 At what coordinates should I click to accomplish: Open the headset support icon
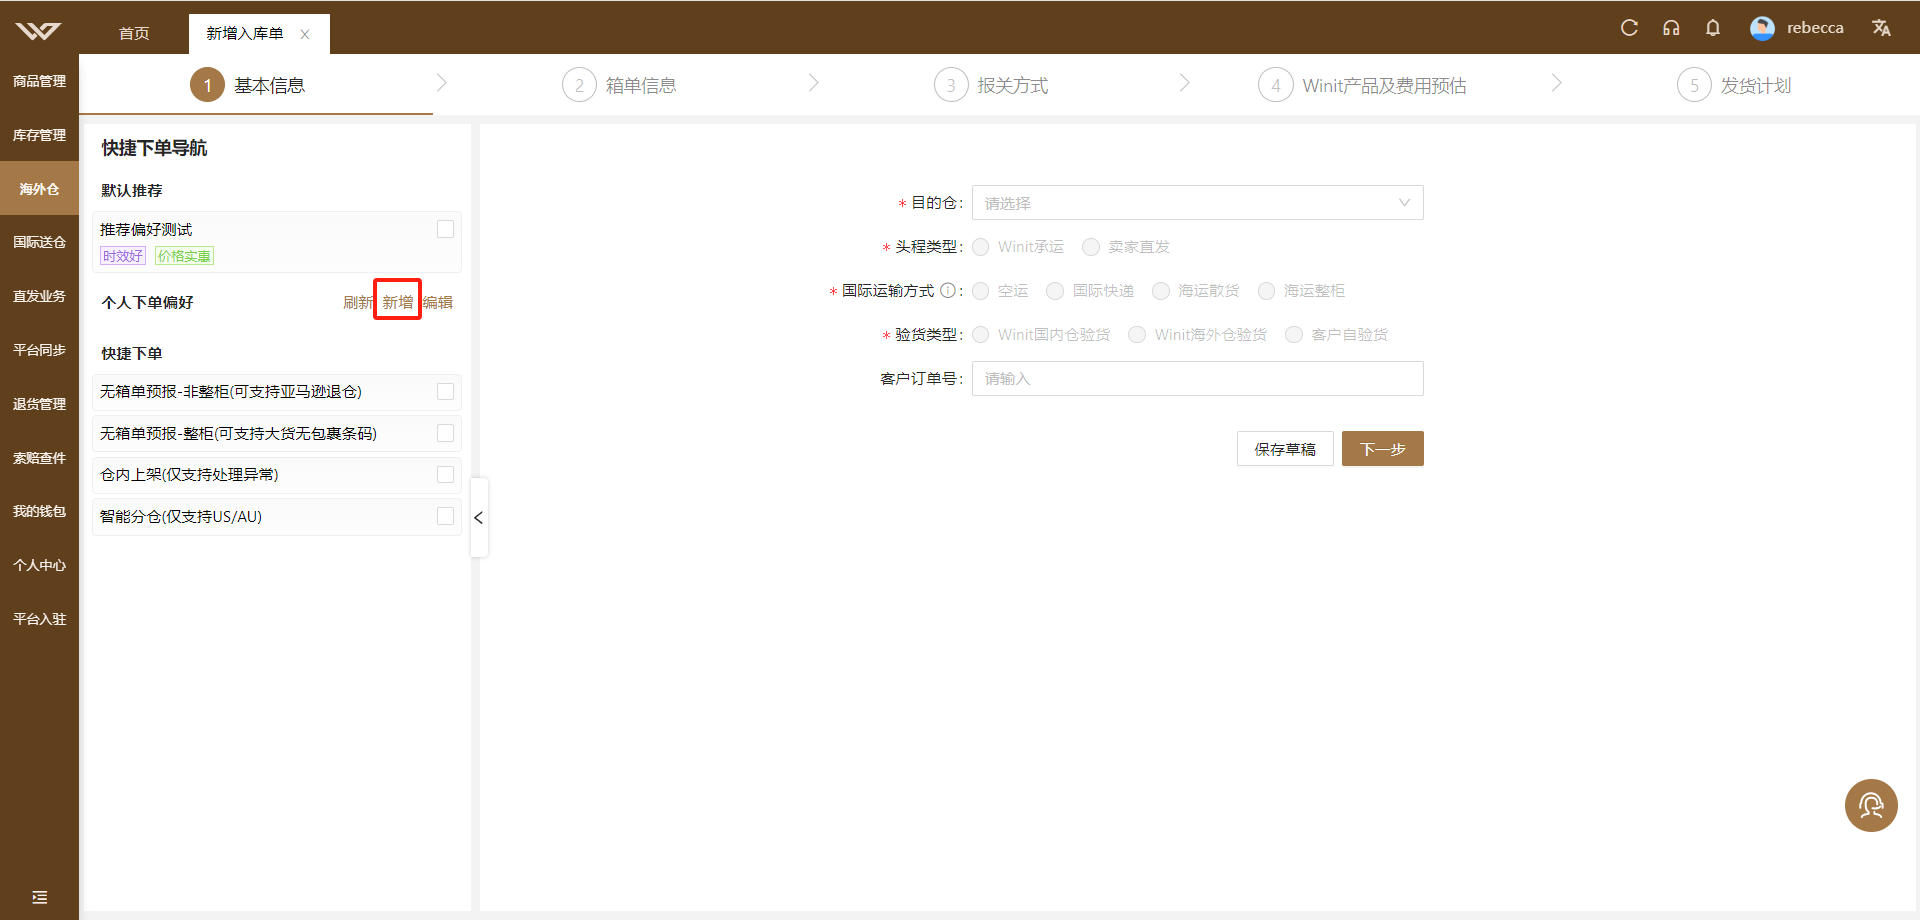click(x=1671, y=28)
